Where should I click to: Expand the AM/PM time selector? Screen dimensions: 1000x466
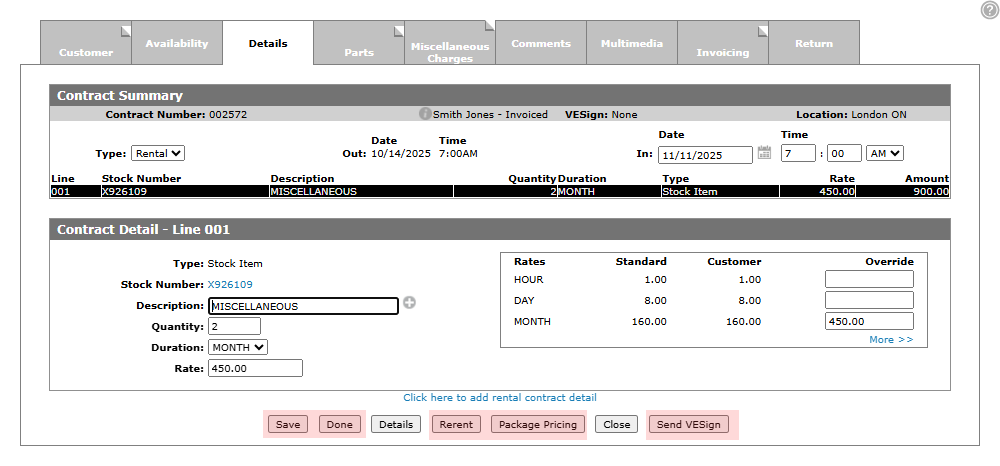pos(885,153)
